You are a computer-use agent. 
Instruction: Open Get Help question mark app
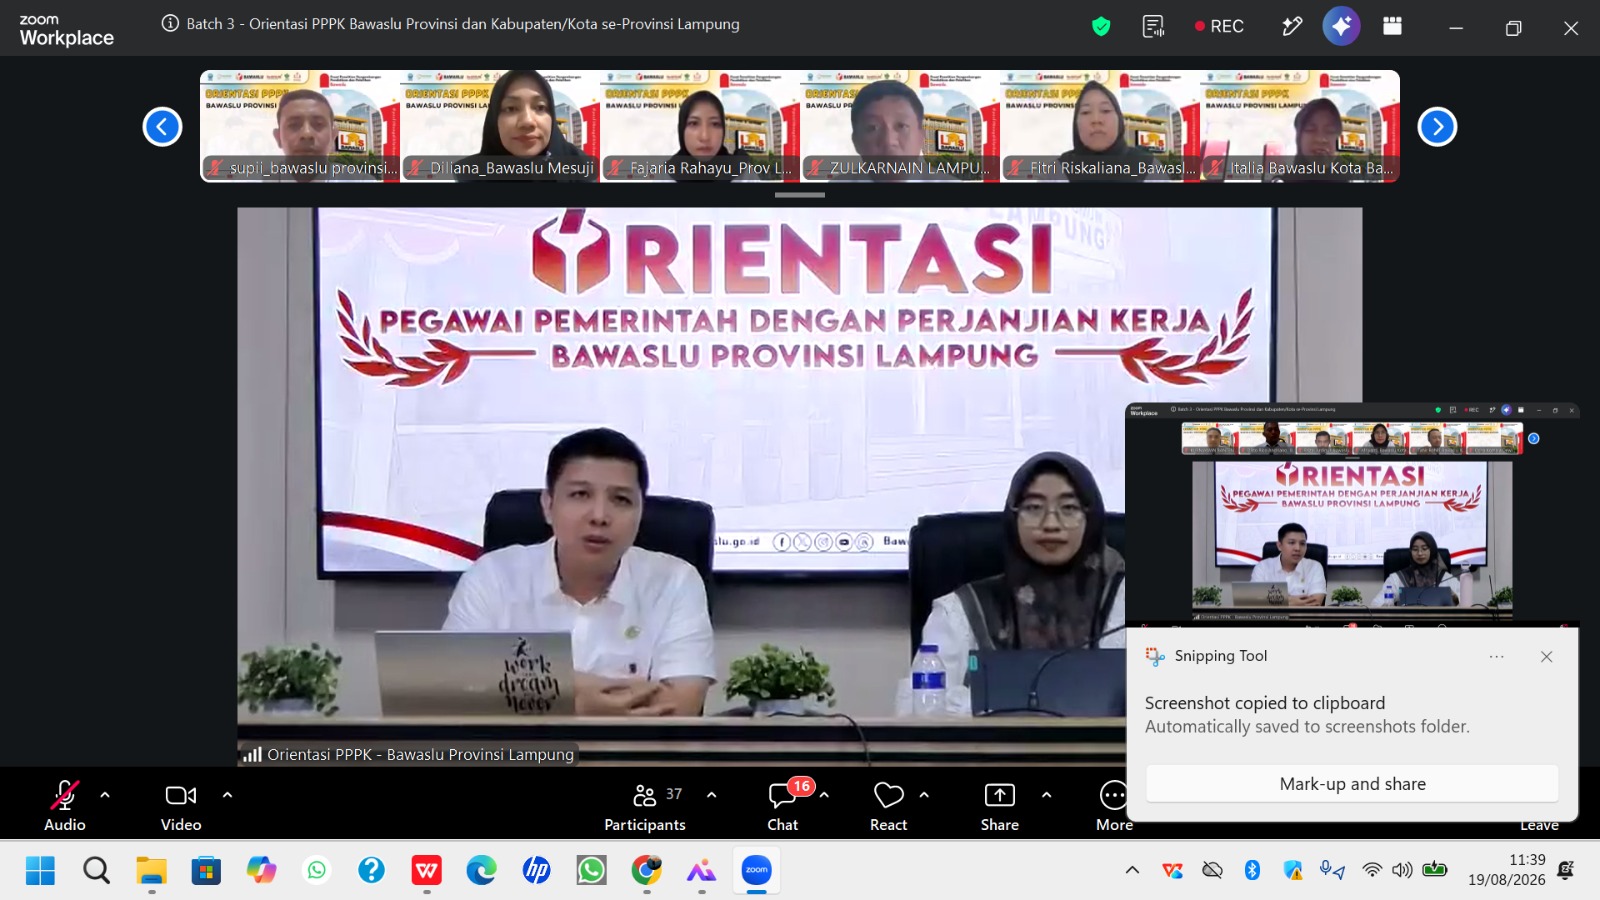coord(371,871)
